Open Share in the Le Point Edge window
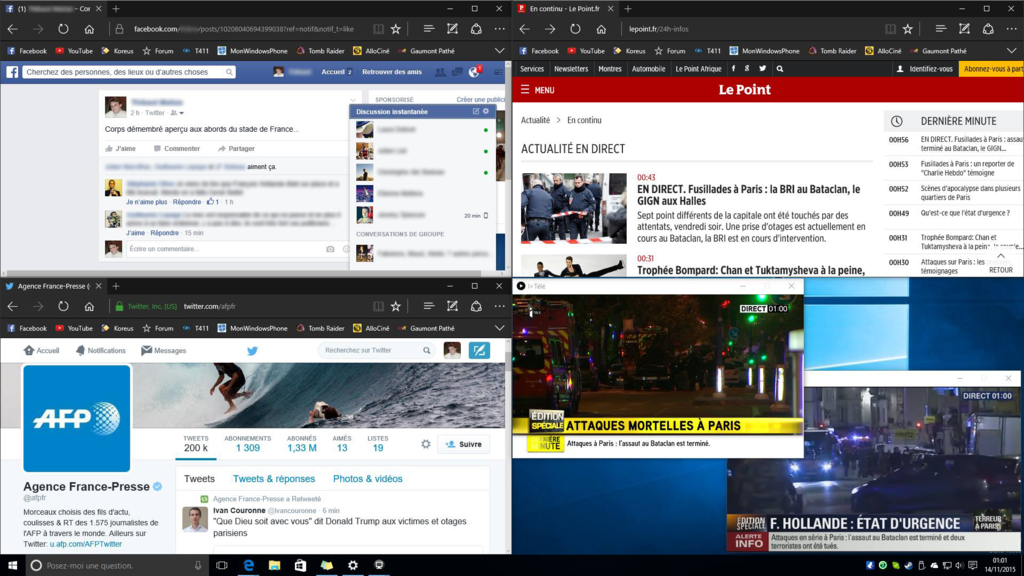Viewport: 1024px width, 576px height. tap(988, 29)
